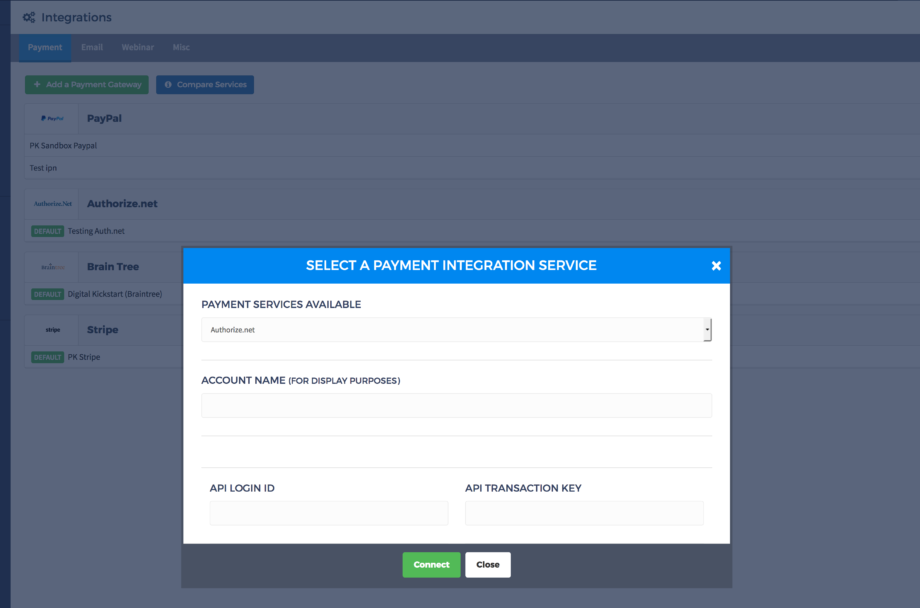Close the payment integration dialog with X
This screenshot has height=608, width=920.
click(716, 266)
